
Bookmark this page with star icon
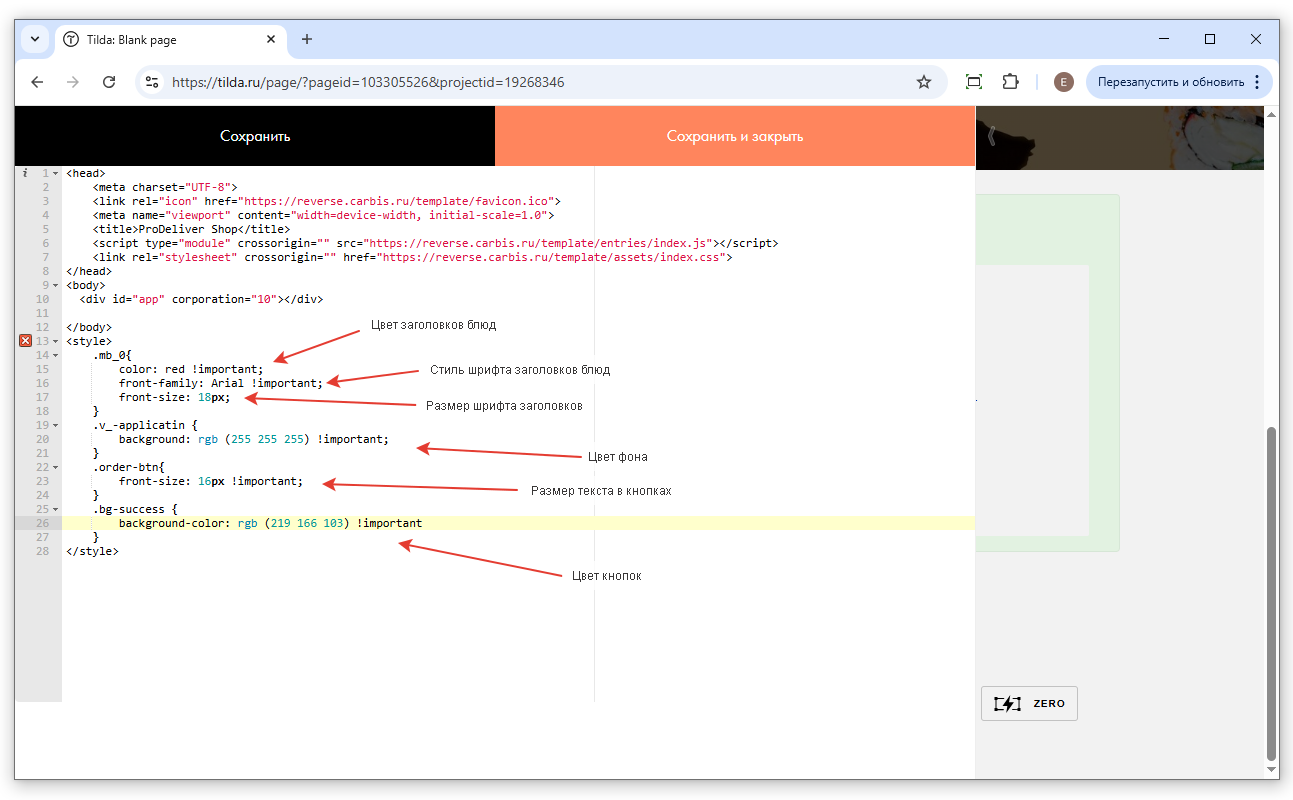click(923, 82)
